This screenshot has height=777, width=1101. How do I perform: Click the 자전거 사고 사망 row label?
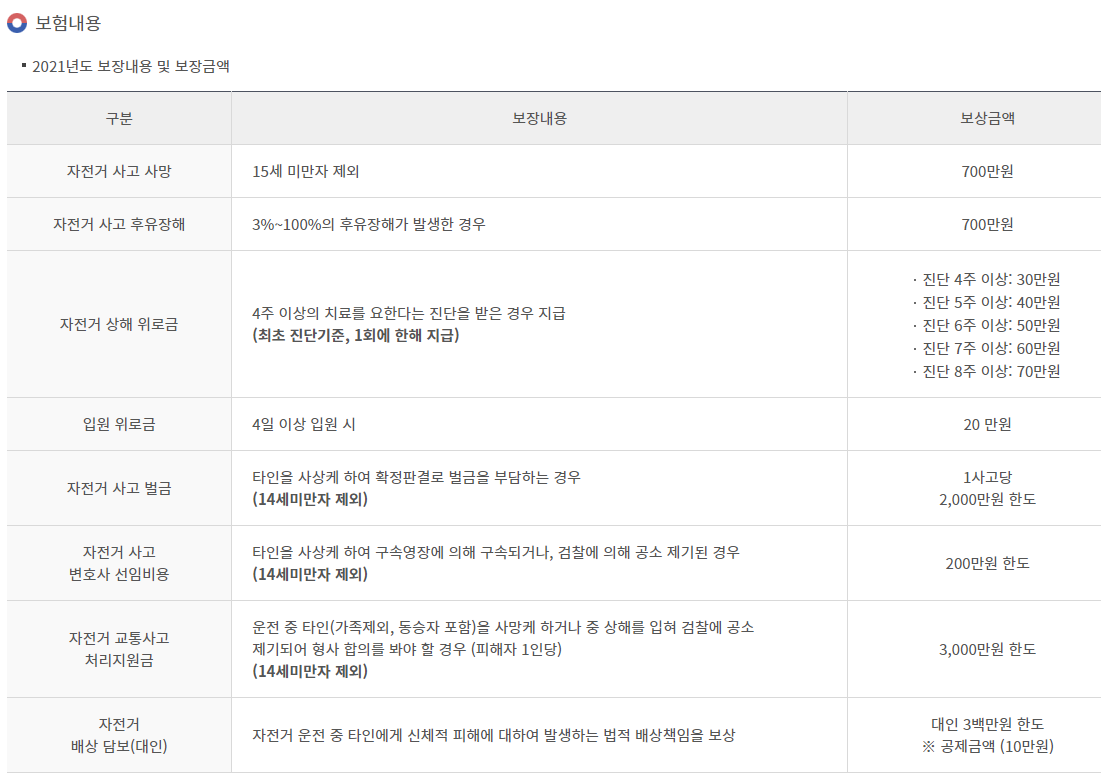[x=119, y=171]
